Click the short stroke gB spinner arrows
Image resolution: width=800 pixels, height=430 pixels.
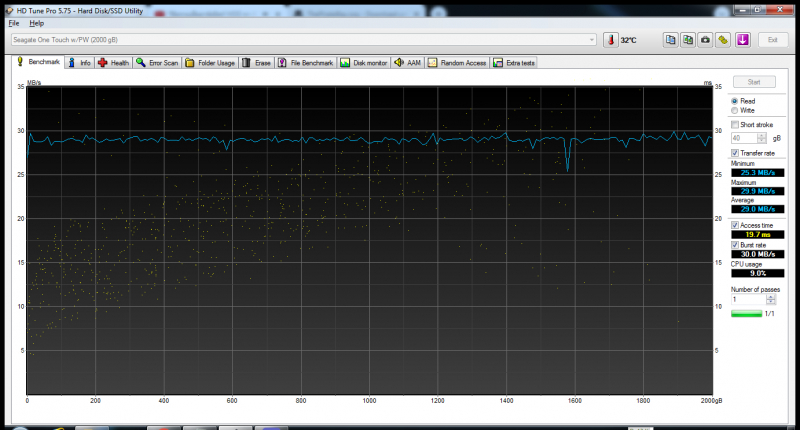(x=762, y=138)
